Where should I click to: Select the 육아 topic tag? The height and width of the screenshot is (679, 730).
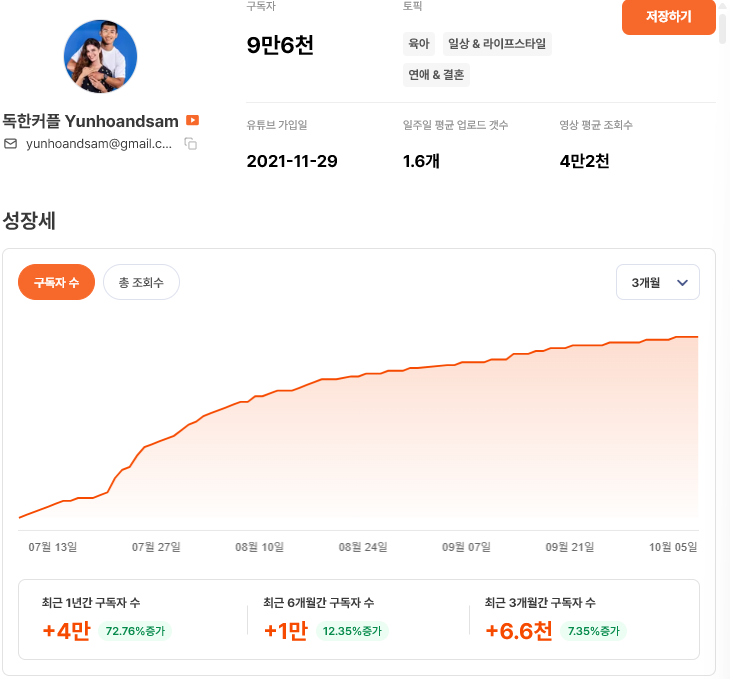(x=418, y=44)
